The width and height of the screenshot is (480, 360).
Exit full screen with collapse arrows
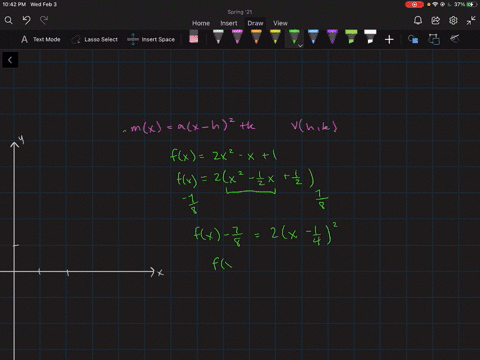tap(471, 21)
